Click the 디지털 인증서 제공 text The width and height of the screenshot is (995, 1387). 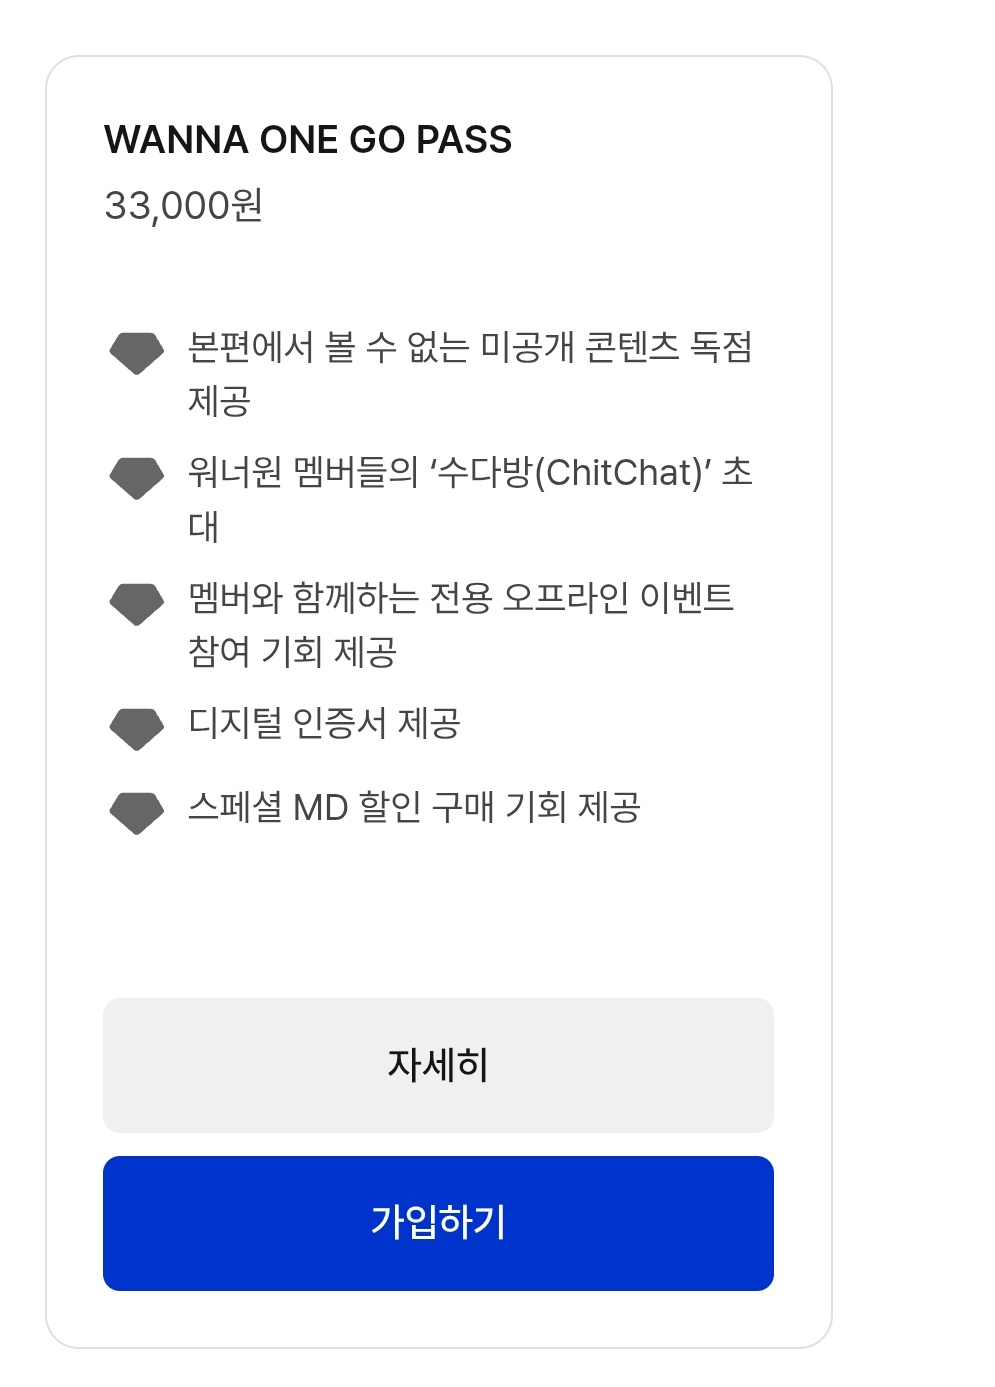click(x=324, y=723)
